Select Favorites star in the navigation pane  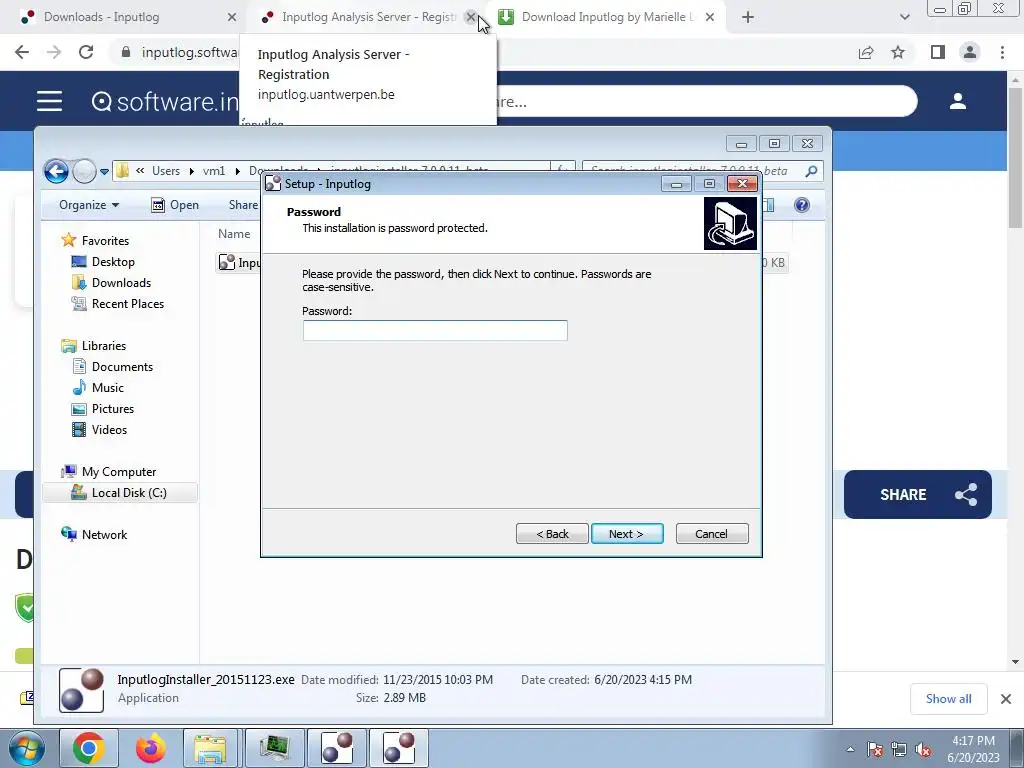point(69,240)
